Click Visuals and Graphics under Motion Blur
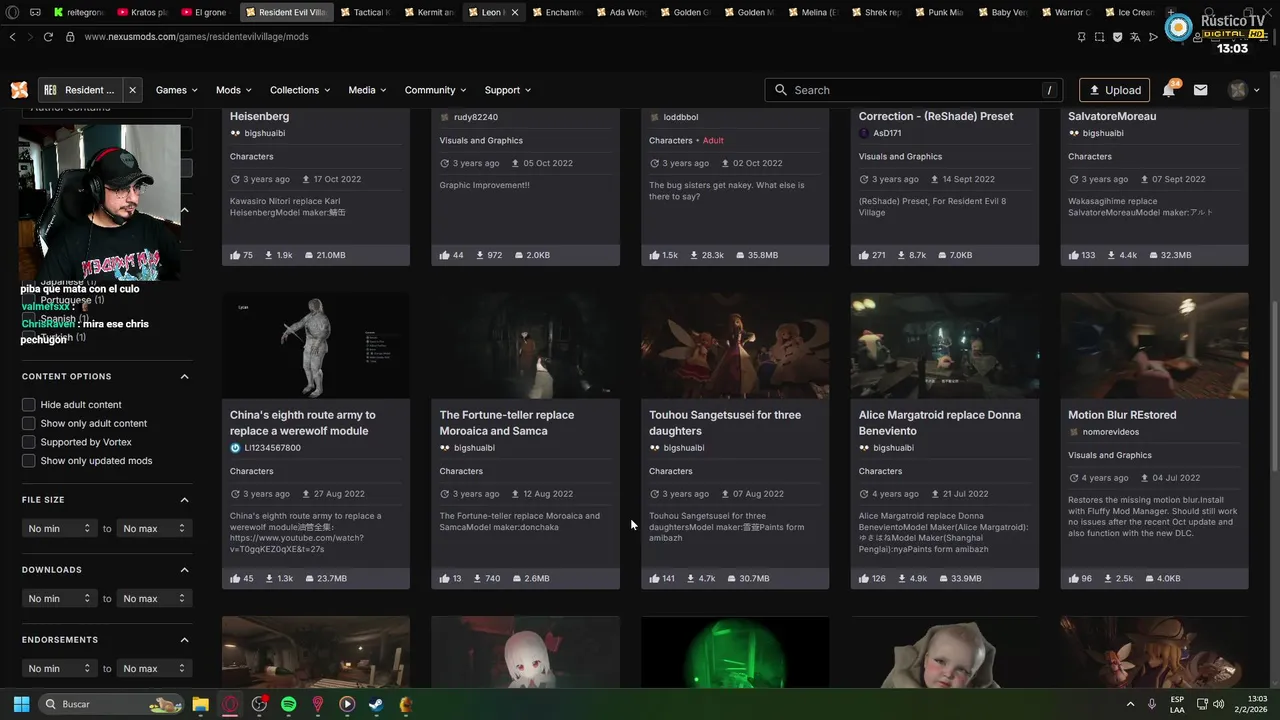The width and height of the screenshot is (1280, 720). (x=1110, y=455)
